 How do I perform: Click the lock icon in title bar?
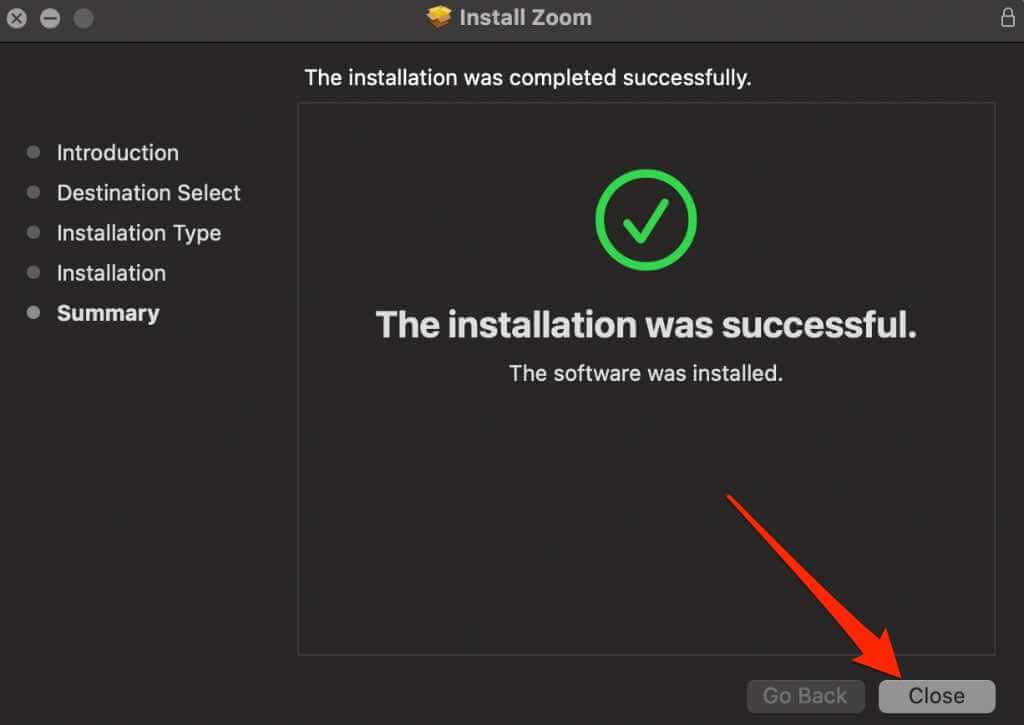(1007, 18)
